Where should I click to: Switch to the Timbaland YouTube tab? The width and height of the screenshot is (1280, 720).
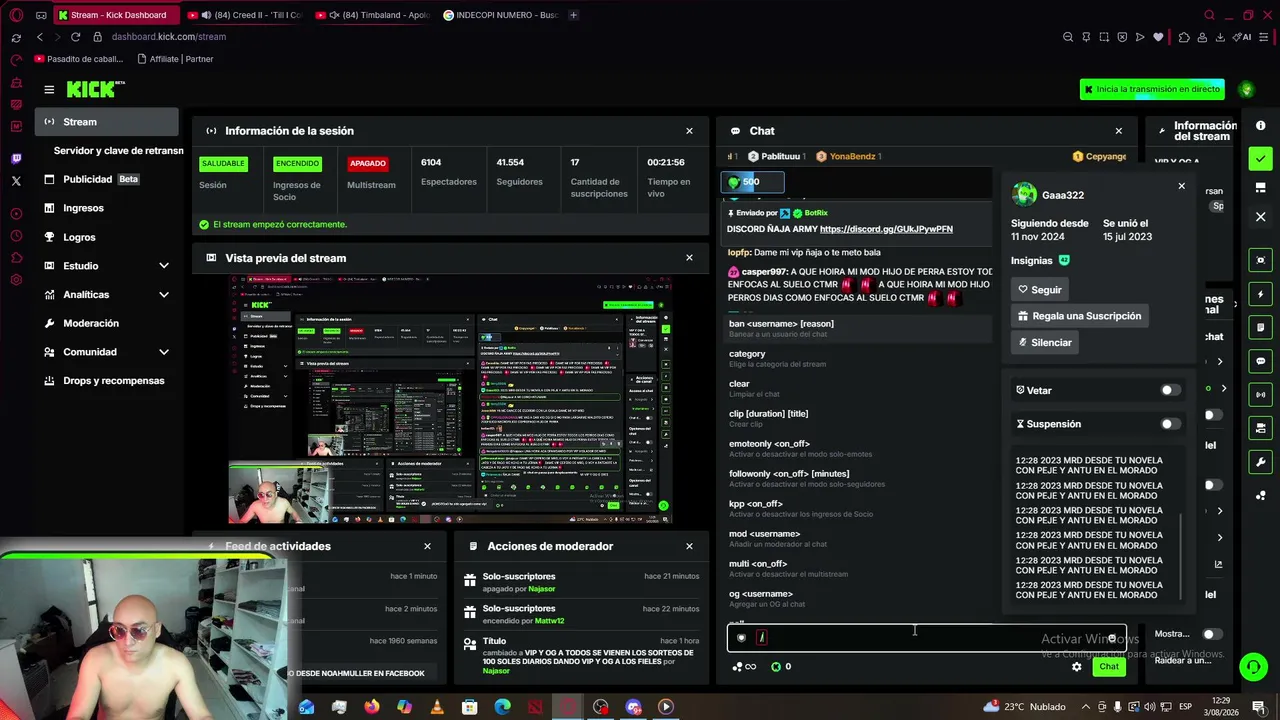371,15
